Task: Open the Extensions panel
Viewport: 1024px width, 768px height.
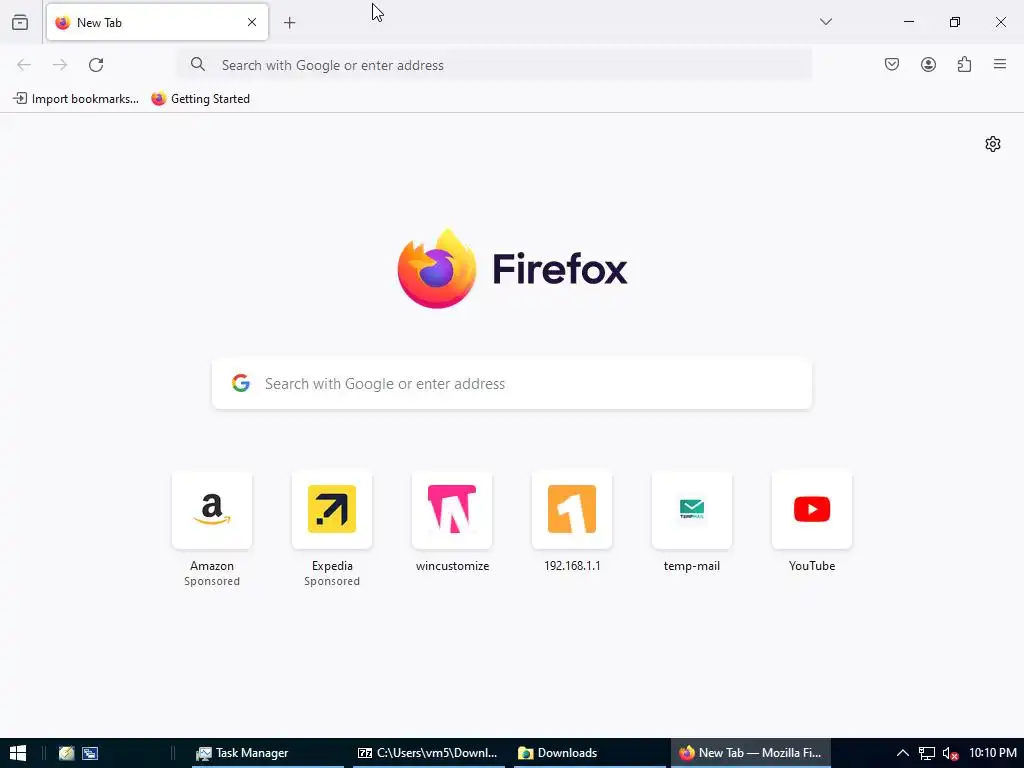Action: point(964,64)
